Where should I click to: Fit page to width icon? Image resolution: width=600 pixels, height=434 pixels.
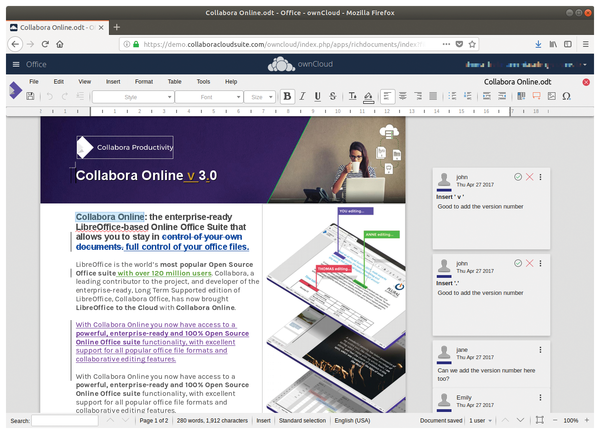point(540,420)
